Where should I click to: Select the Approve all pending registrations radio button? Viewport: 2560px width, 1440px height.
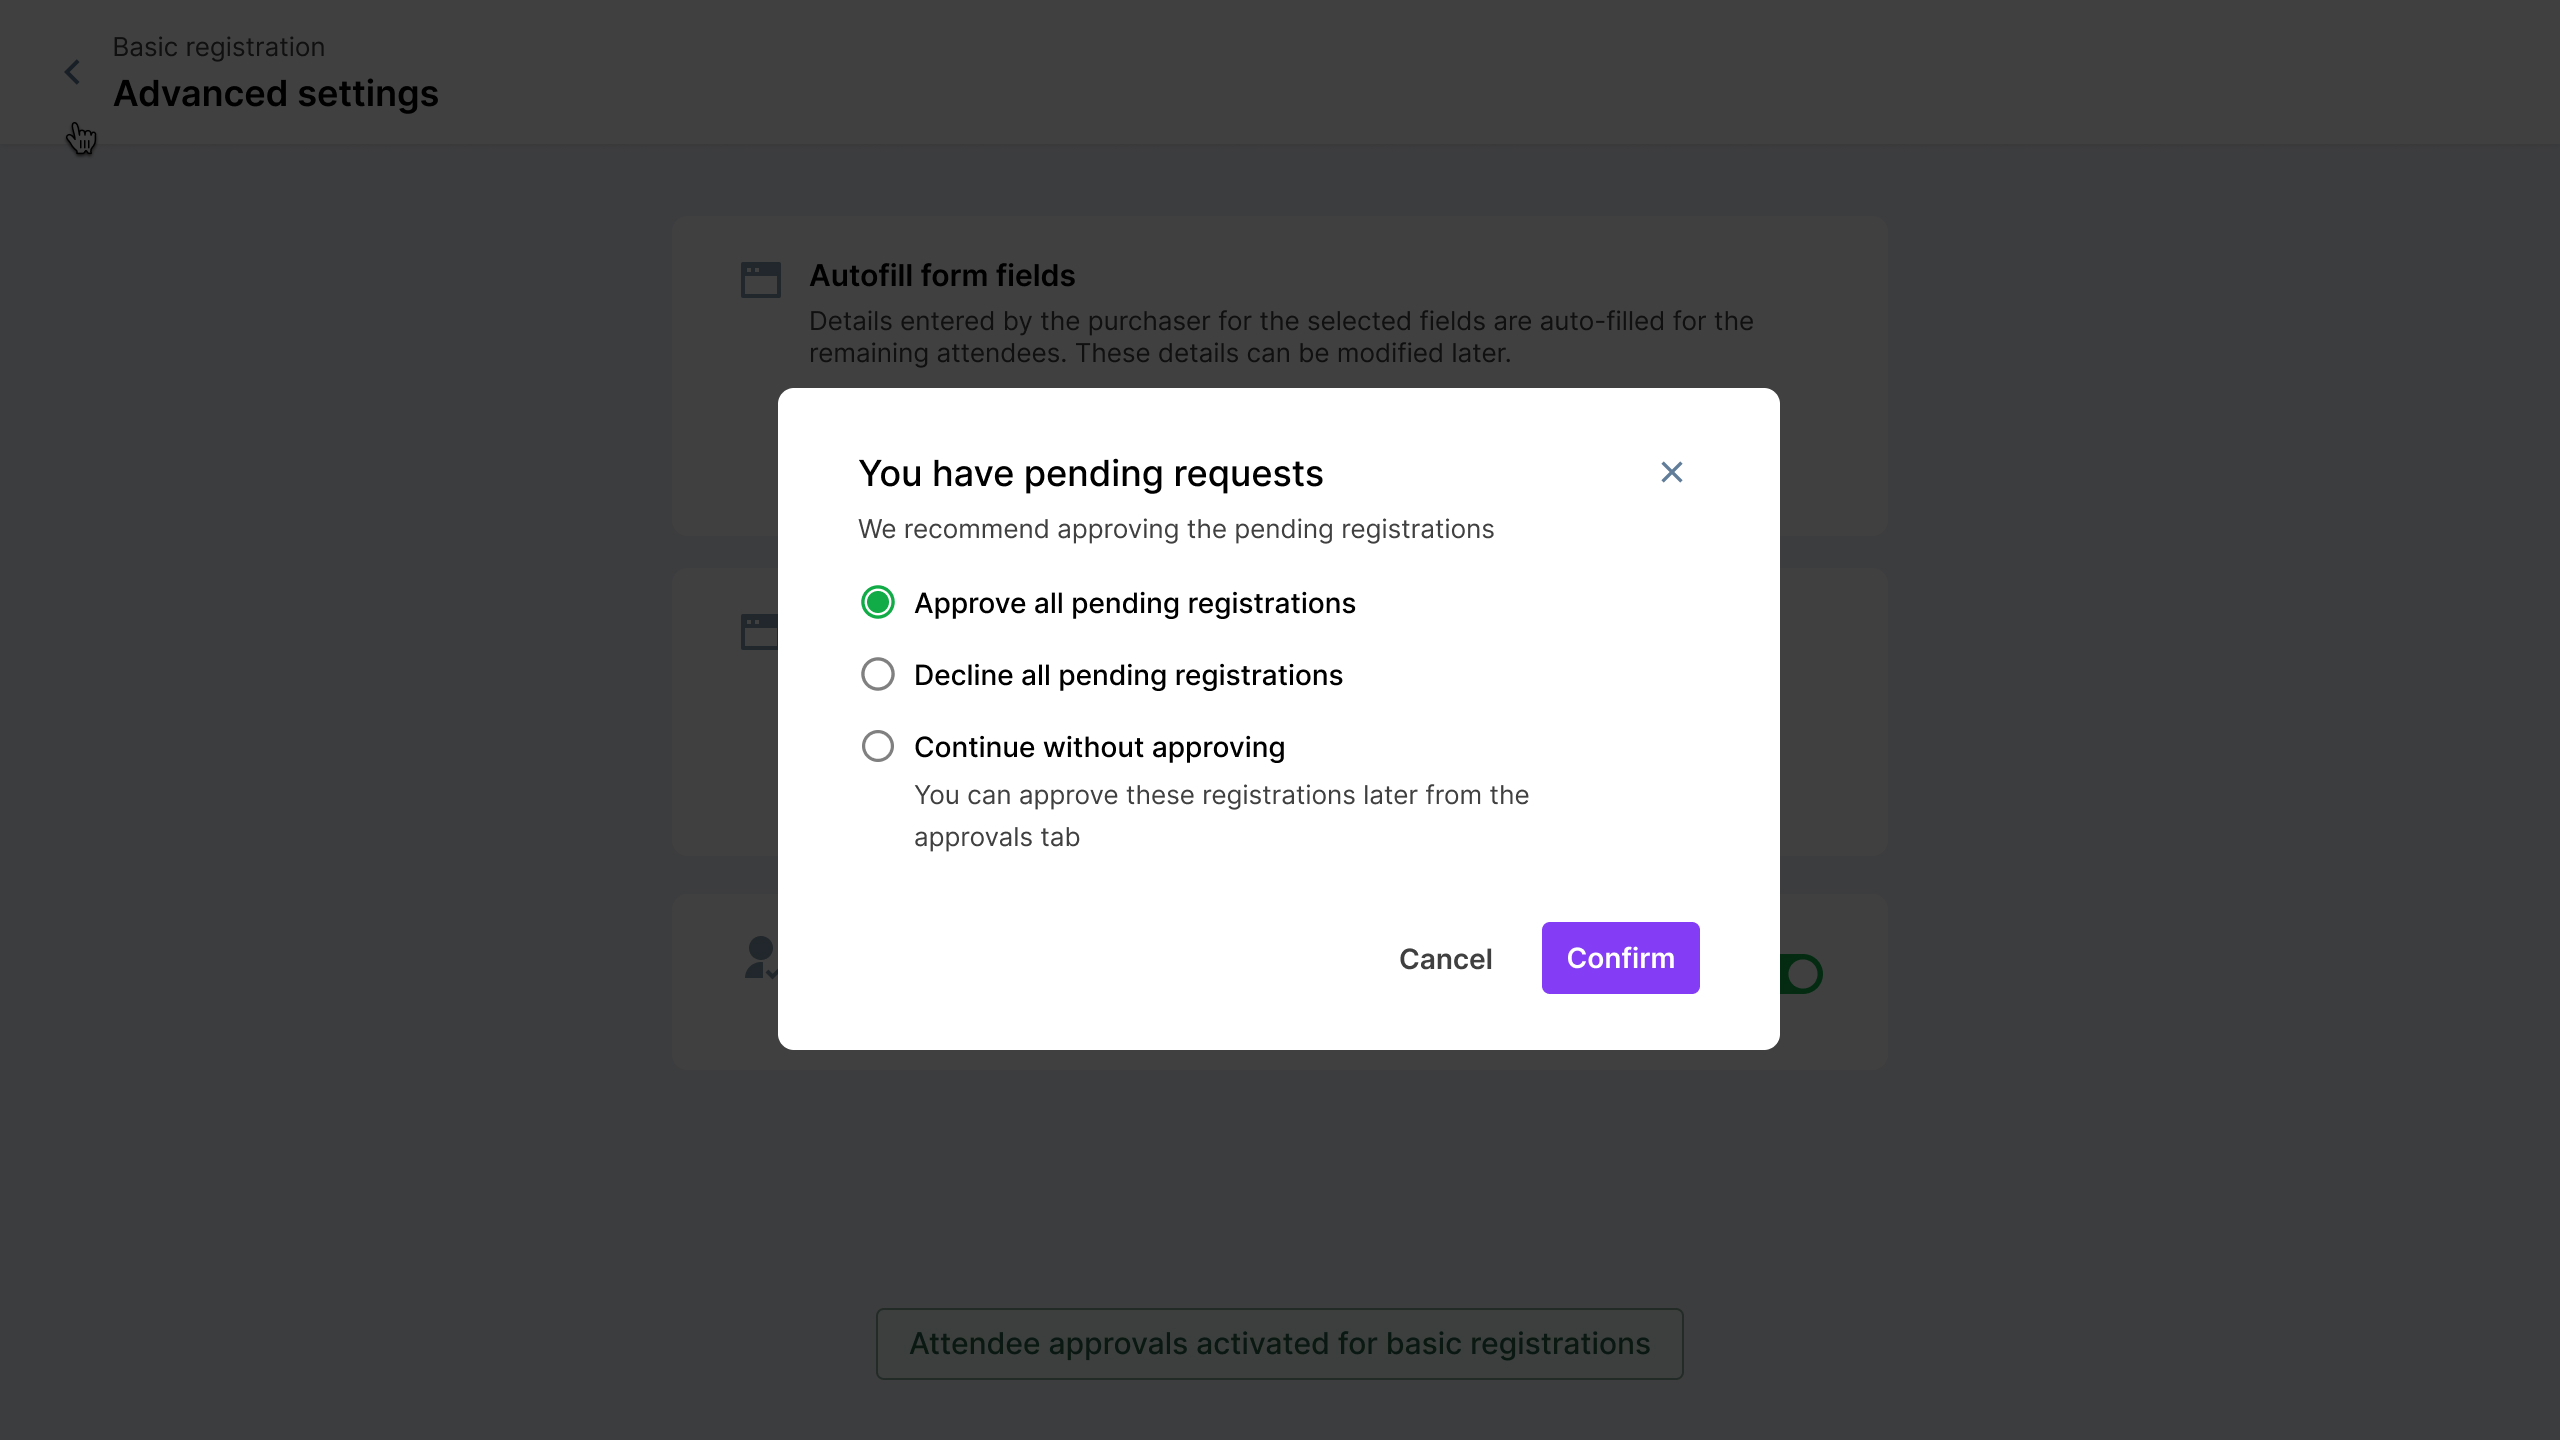coord(877,602)
